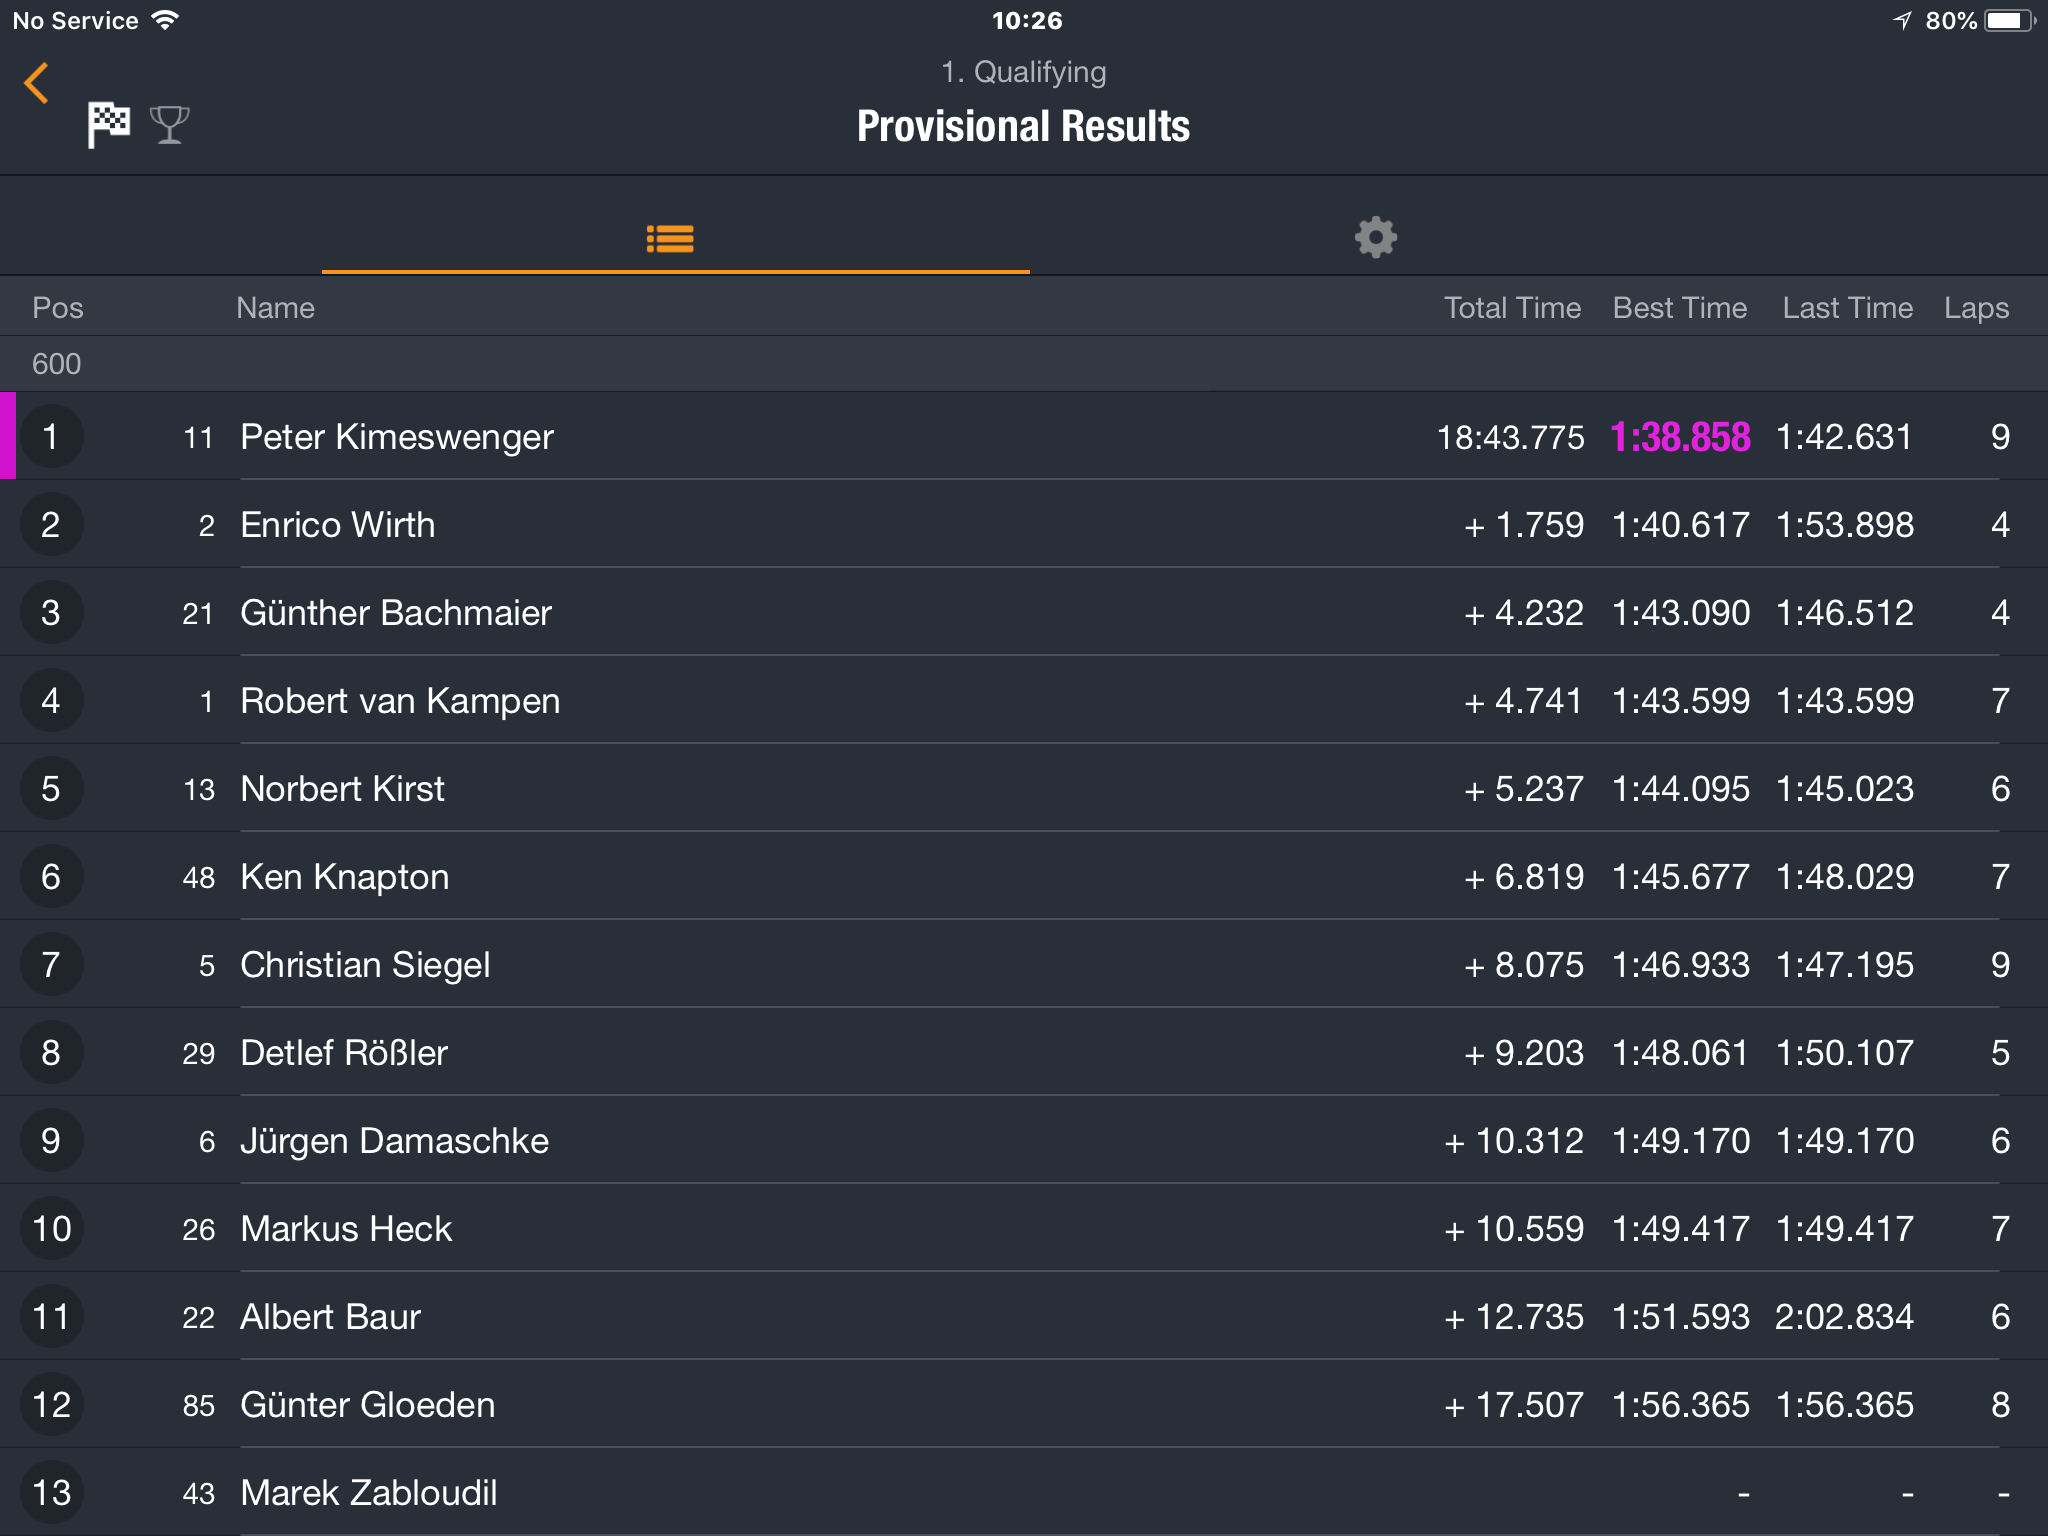
Task: Tap total time 18:43.775
Action: point(1510,437)
